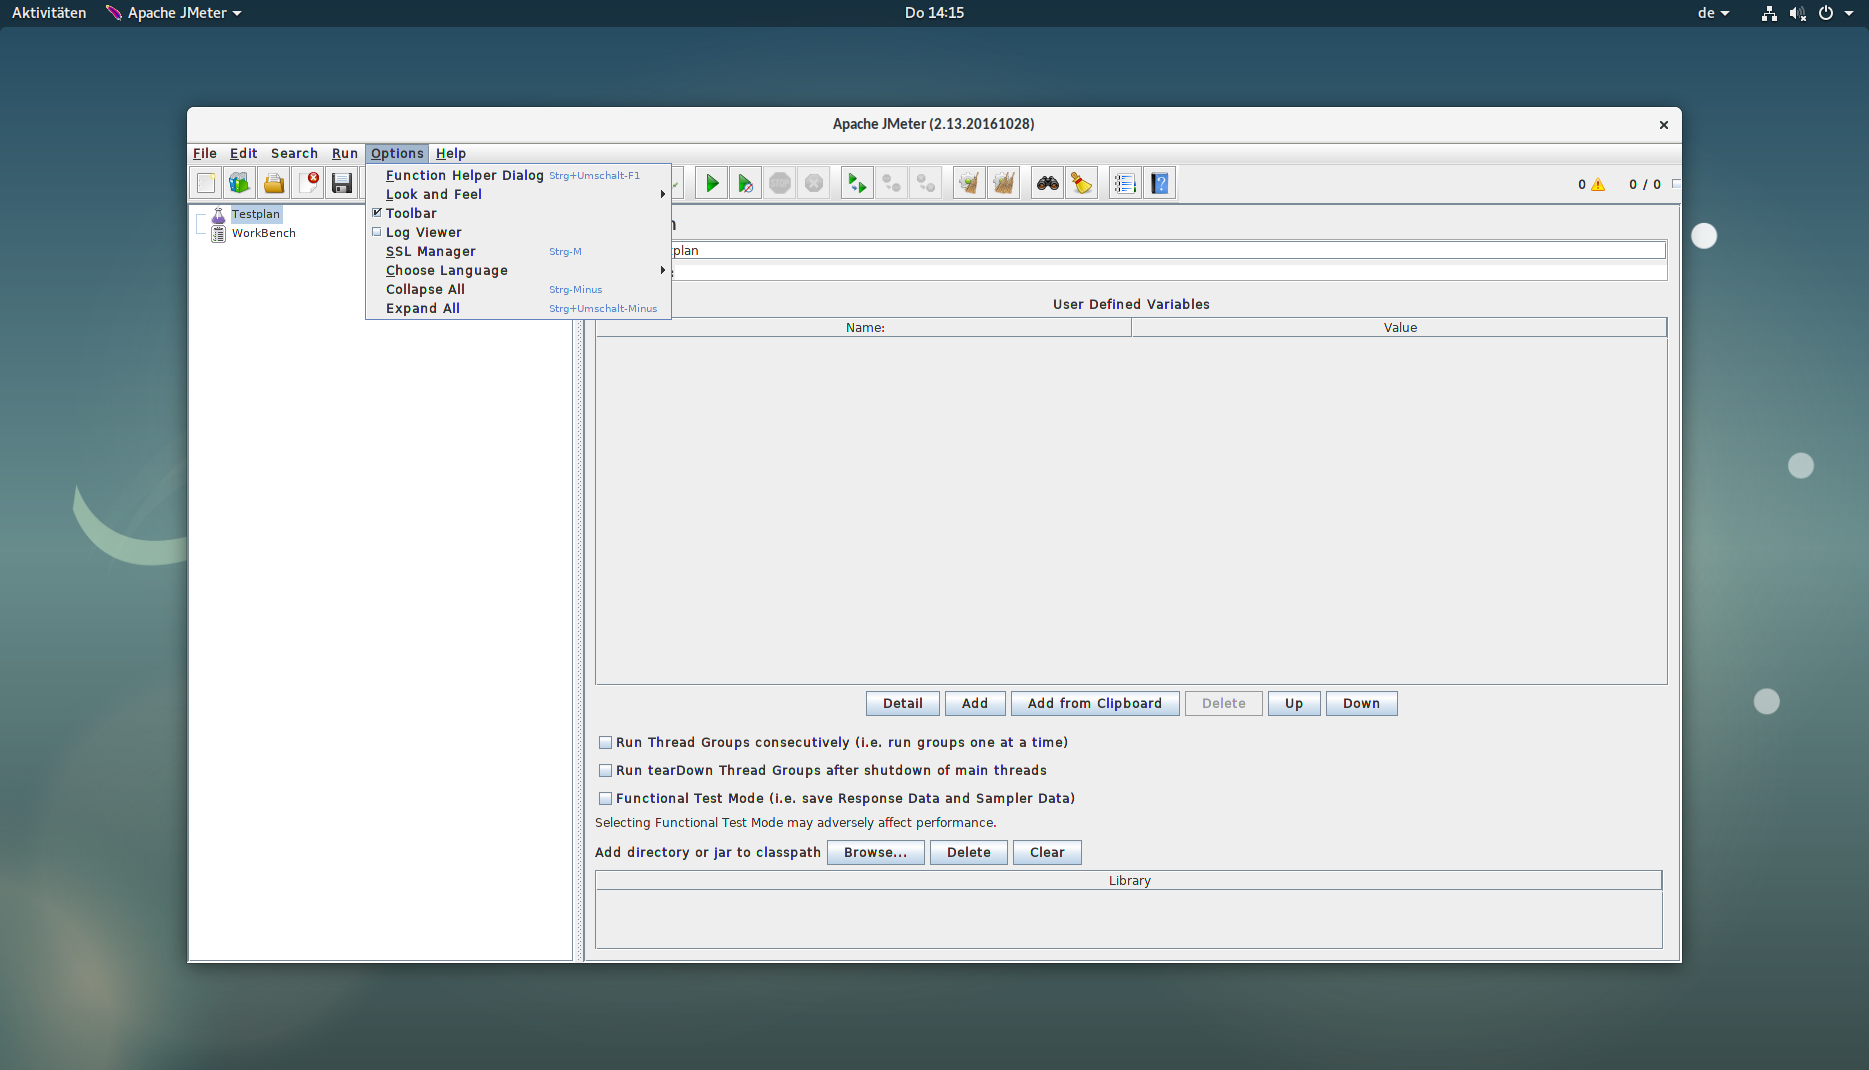
Task: Choose SSL Manager menu entry
Action: tap(518, 251)
